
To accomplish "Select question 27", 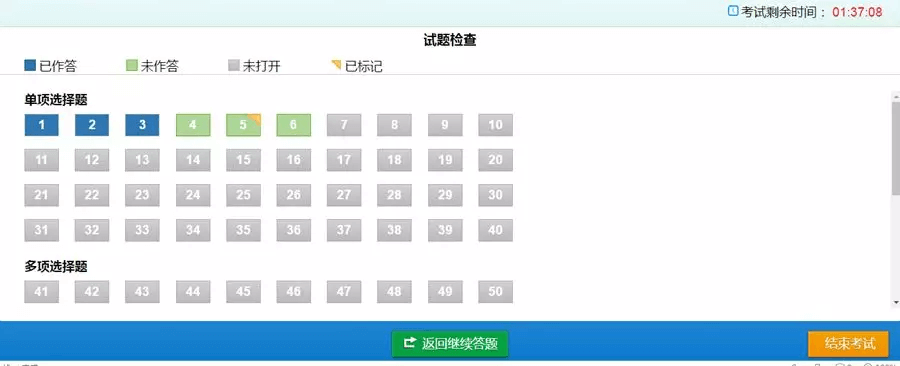I will click(x=344, y=195).
